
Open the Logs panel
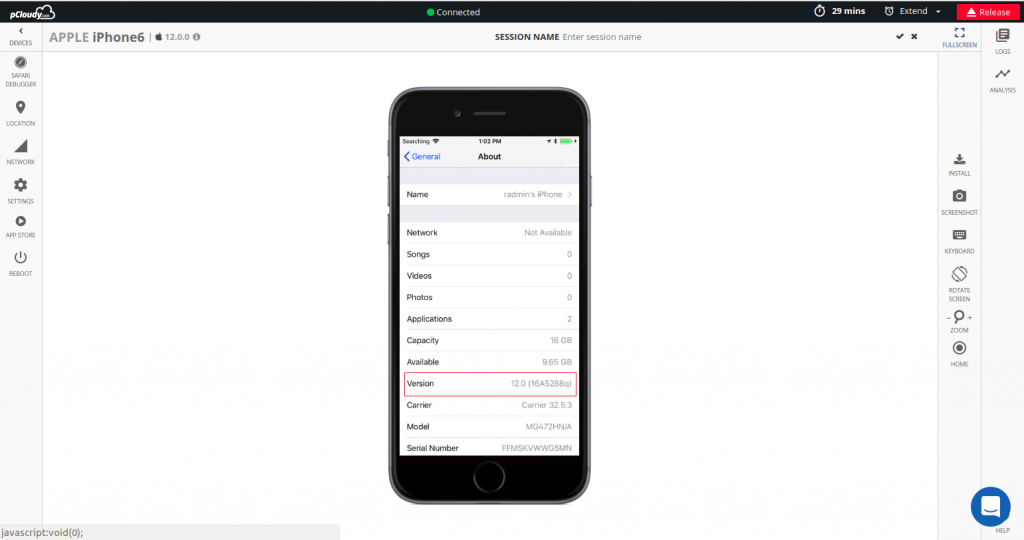pyautogui.click(x=1002, y=40)
